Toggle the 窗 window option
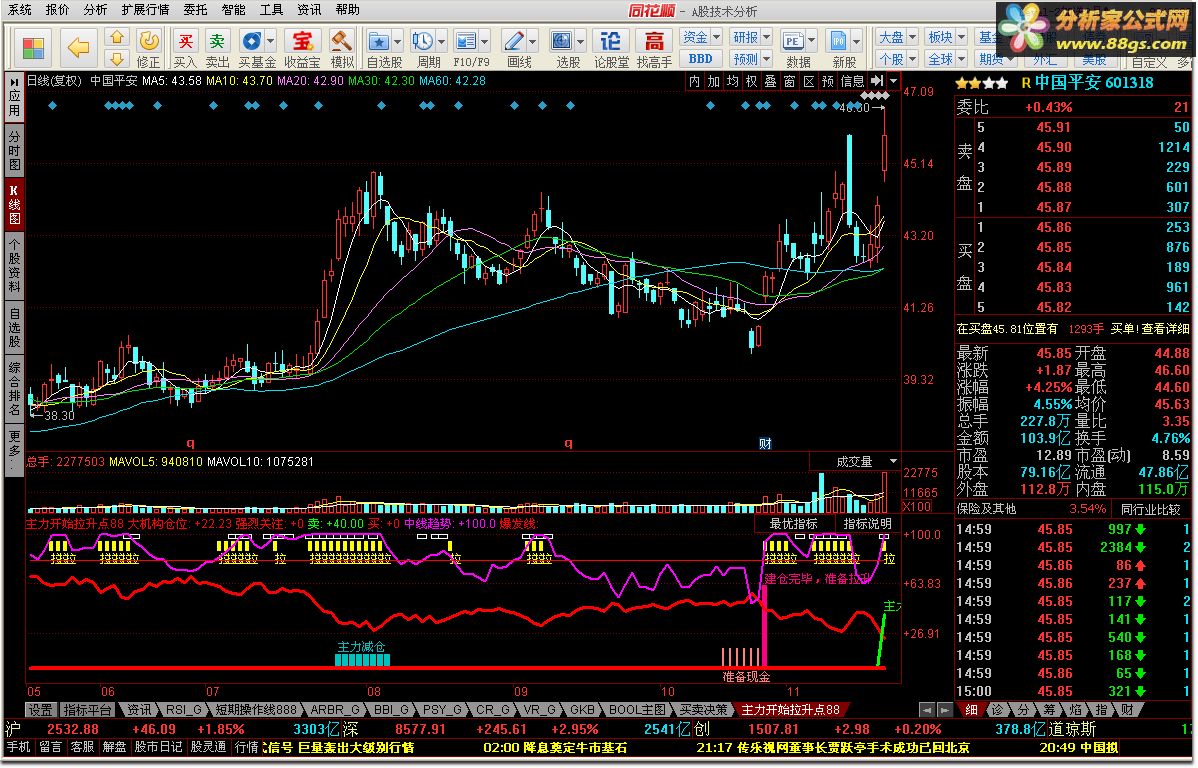This screenshot has width=1198, height=768. (x=789, y=81)
